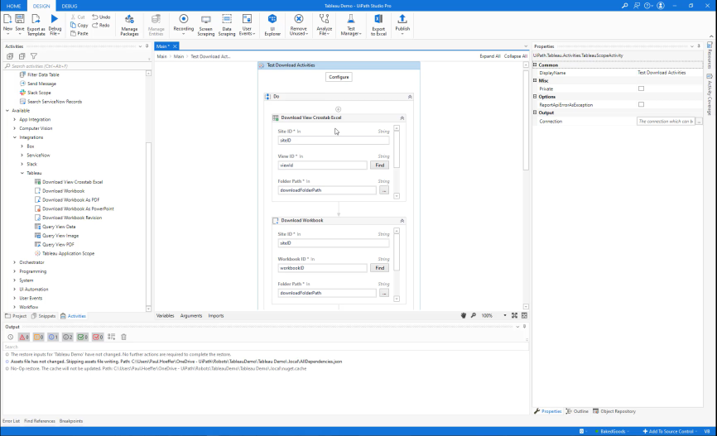
Task: Expand the Orchestrator category
Action: coord(15,262)
